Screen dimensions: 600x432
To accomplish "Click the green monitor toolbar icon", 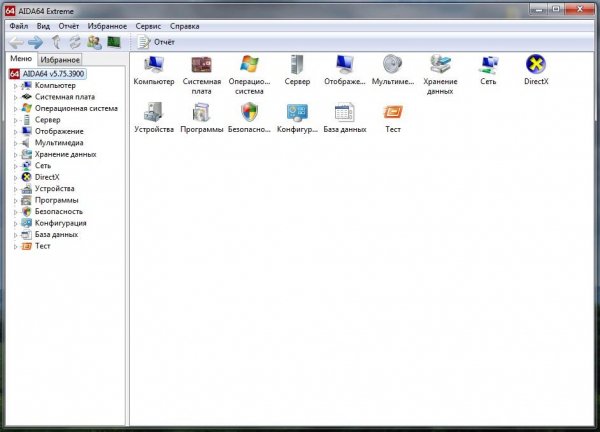I will 114,42.
